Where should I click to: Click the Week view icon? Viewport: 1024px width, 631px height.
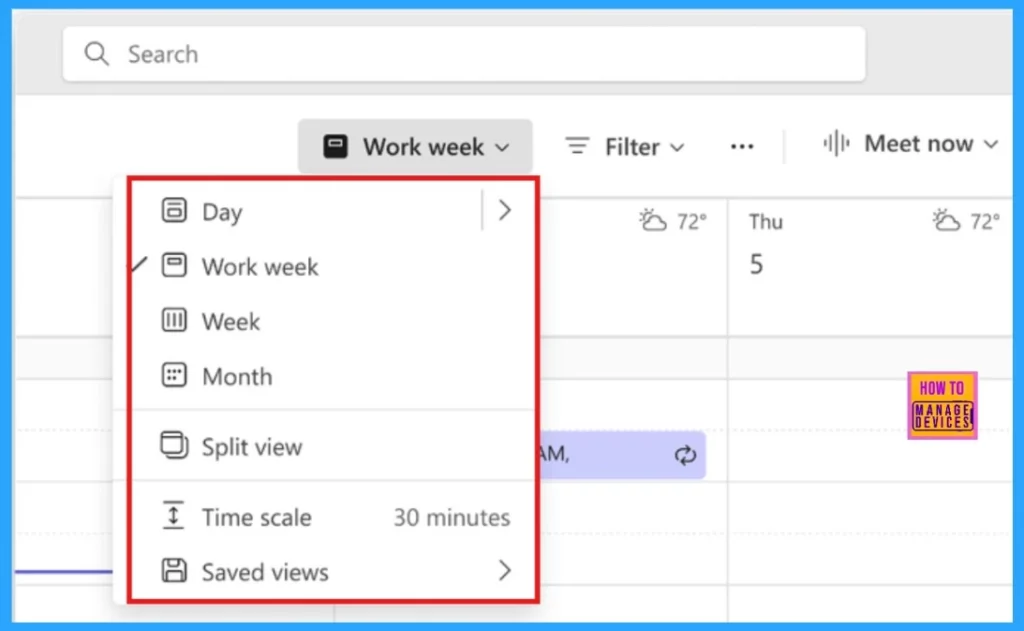point(174,320)
